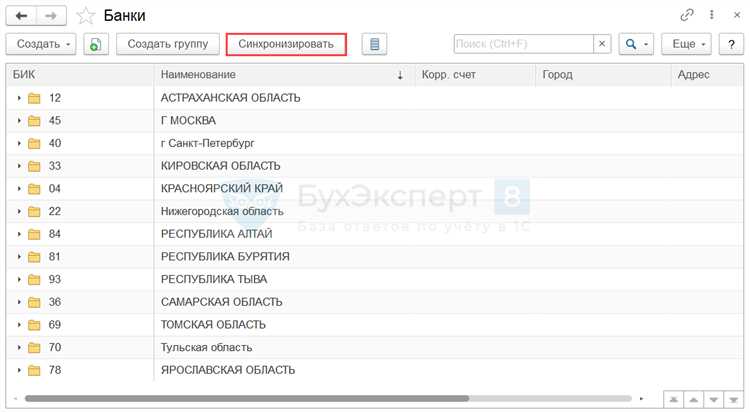This screenshot has height=413, width=750.
Task: Sort by the Наименование column header
Action: pyautogui.click(x=284, y=75)
